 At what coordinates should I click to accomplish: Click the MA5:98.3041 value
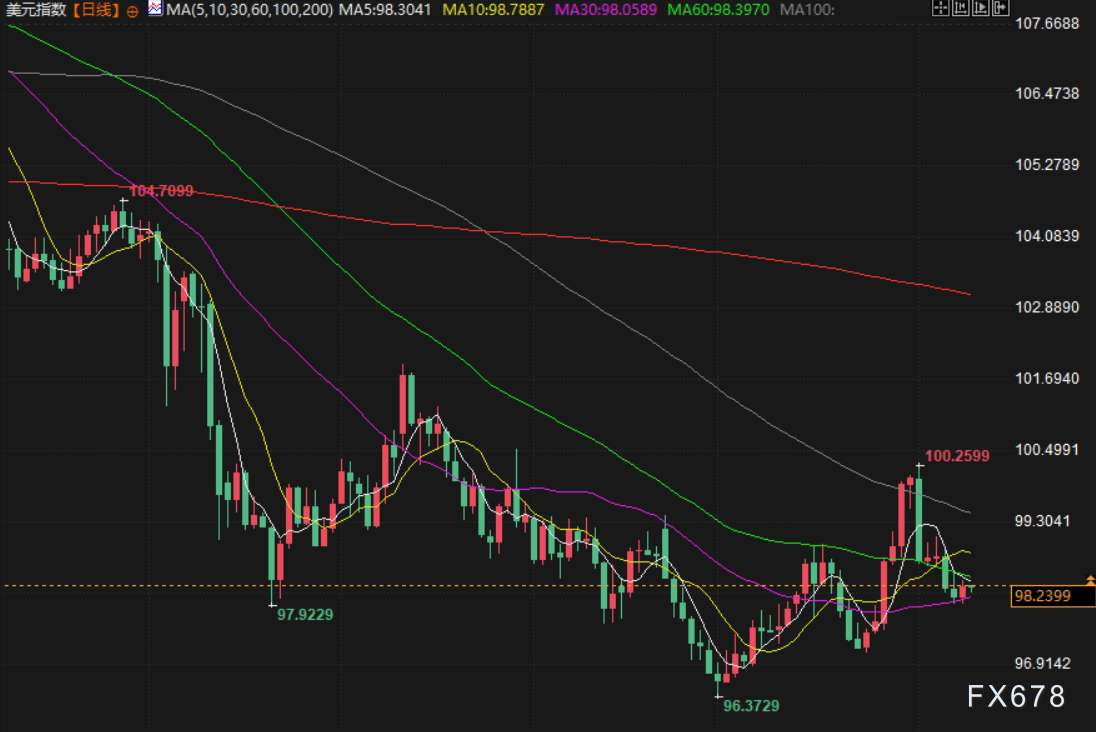[x=385, y=10]
